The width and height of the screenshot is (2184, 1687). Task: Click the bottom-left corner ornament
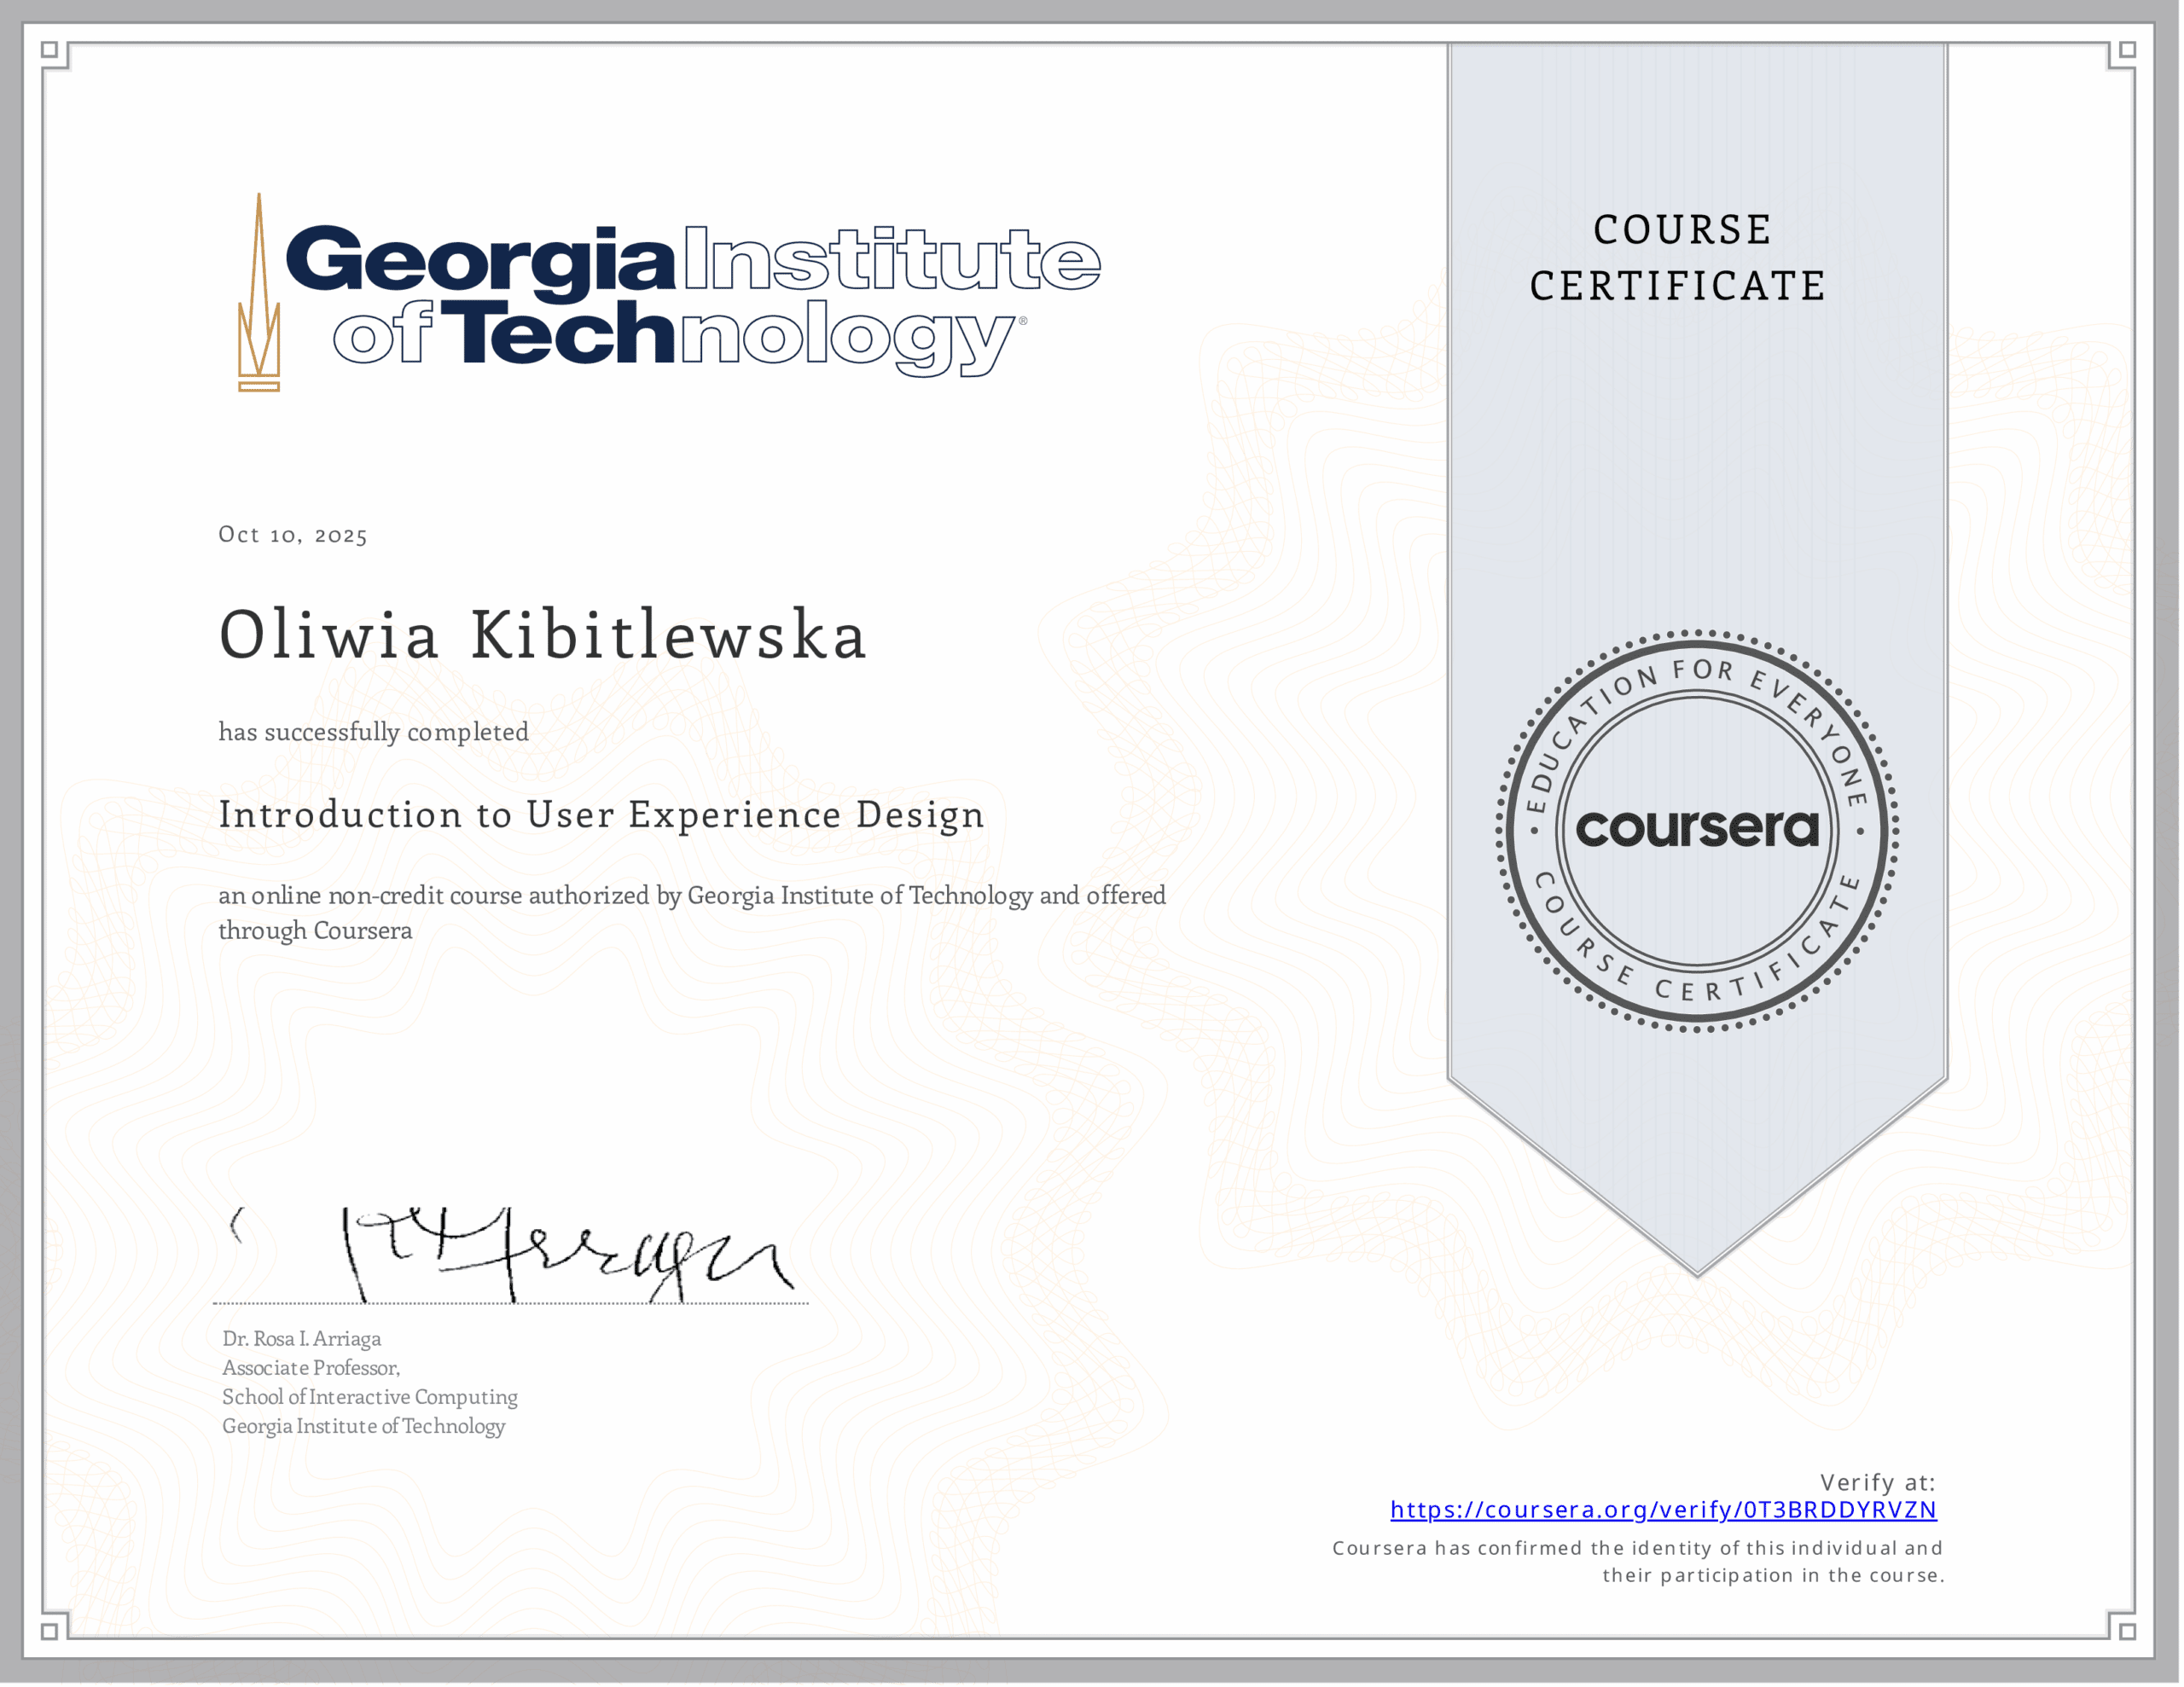coord(50,1631)
